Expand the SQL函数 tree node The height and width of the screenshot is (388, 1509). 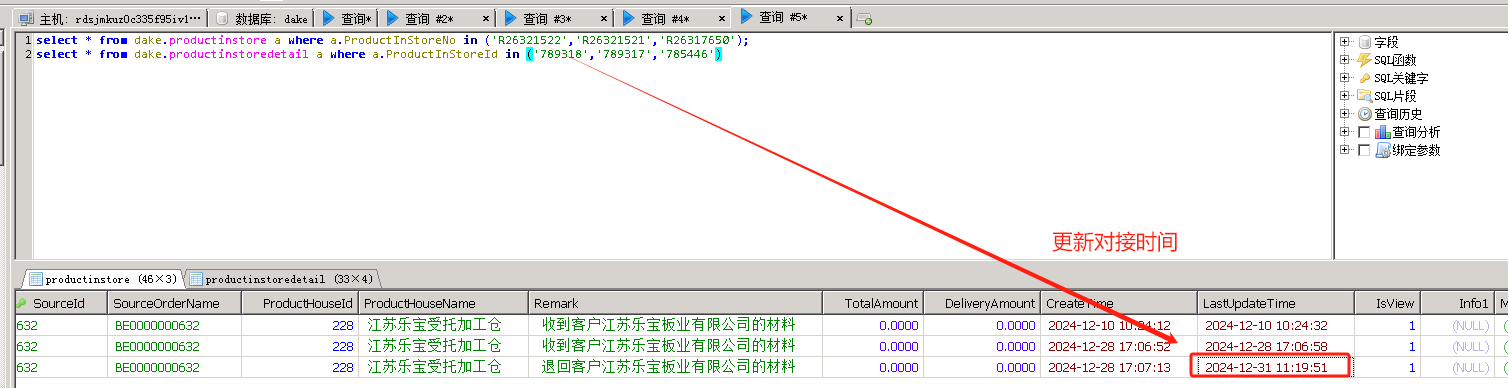(x=1345, y=60)
